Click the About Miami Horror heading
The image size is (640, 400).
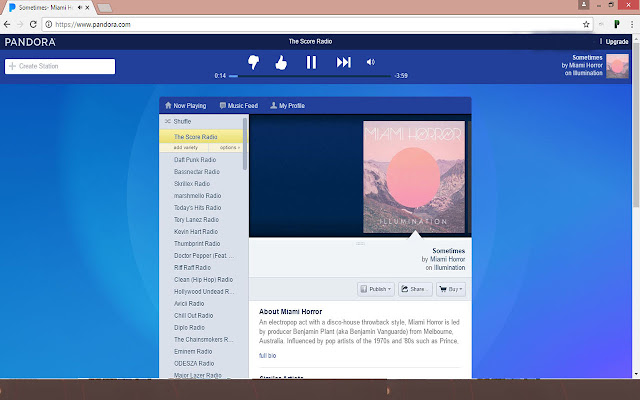point(290,311)
